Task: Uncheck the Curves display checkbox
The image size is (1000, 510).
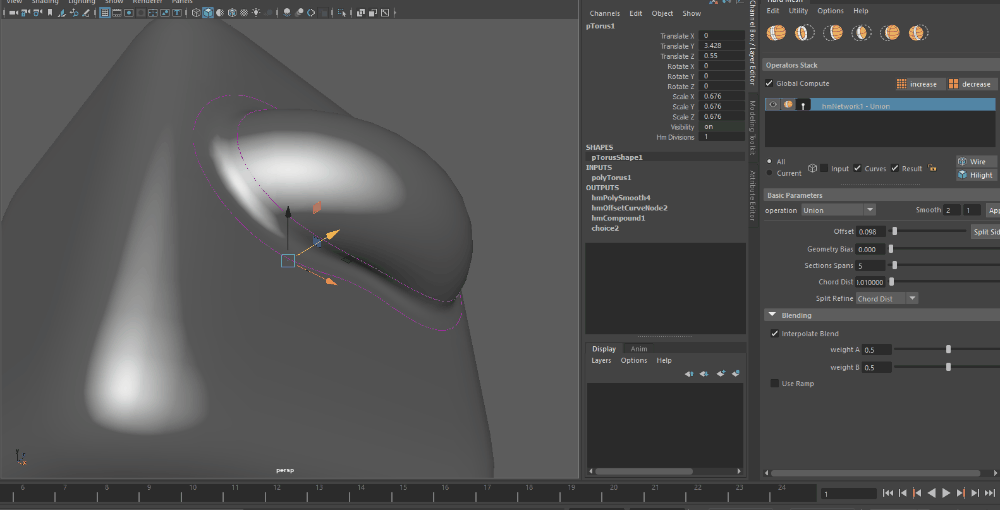Action: [x=858, y=168]
